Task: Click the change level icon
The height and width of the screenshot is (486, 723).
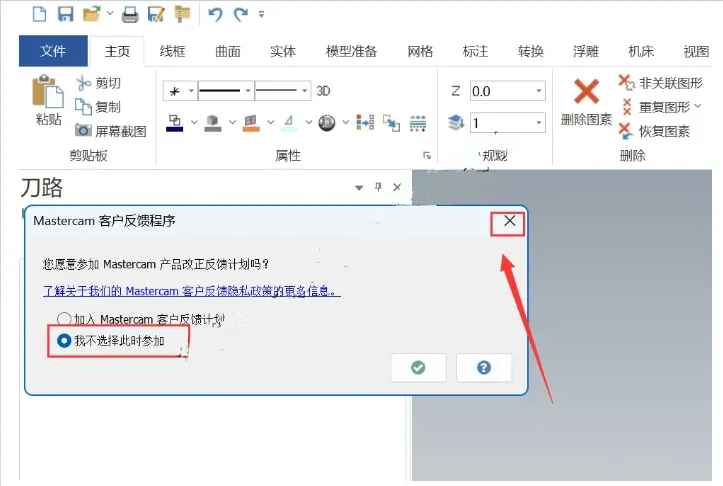Action: click(391, 123)
